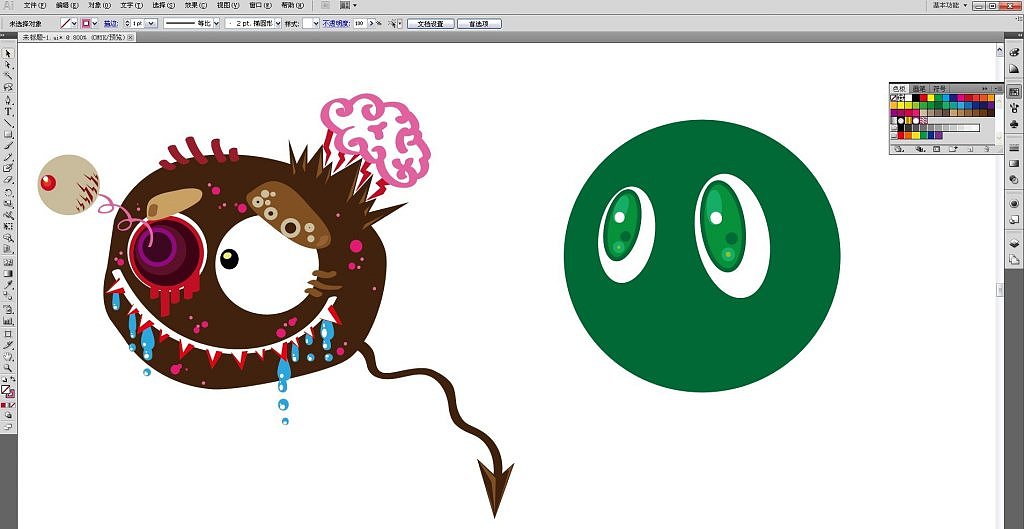
Task: Open the 选择 (Select) menu
Action: (x=163, y=5)
